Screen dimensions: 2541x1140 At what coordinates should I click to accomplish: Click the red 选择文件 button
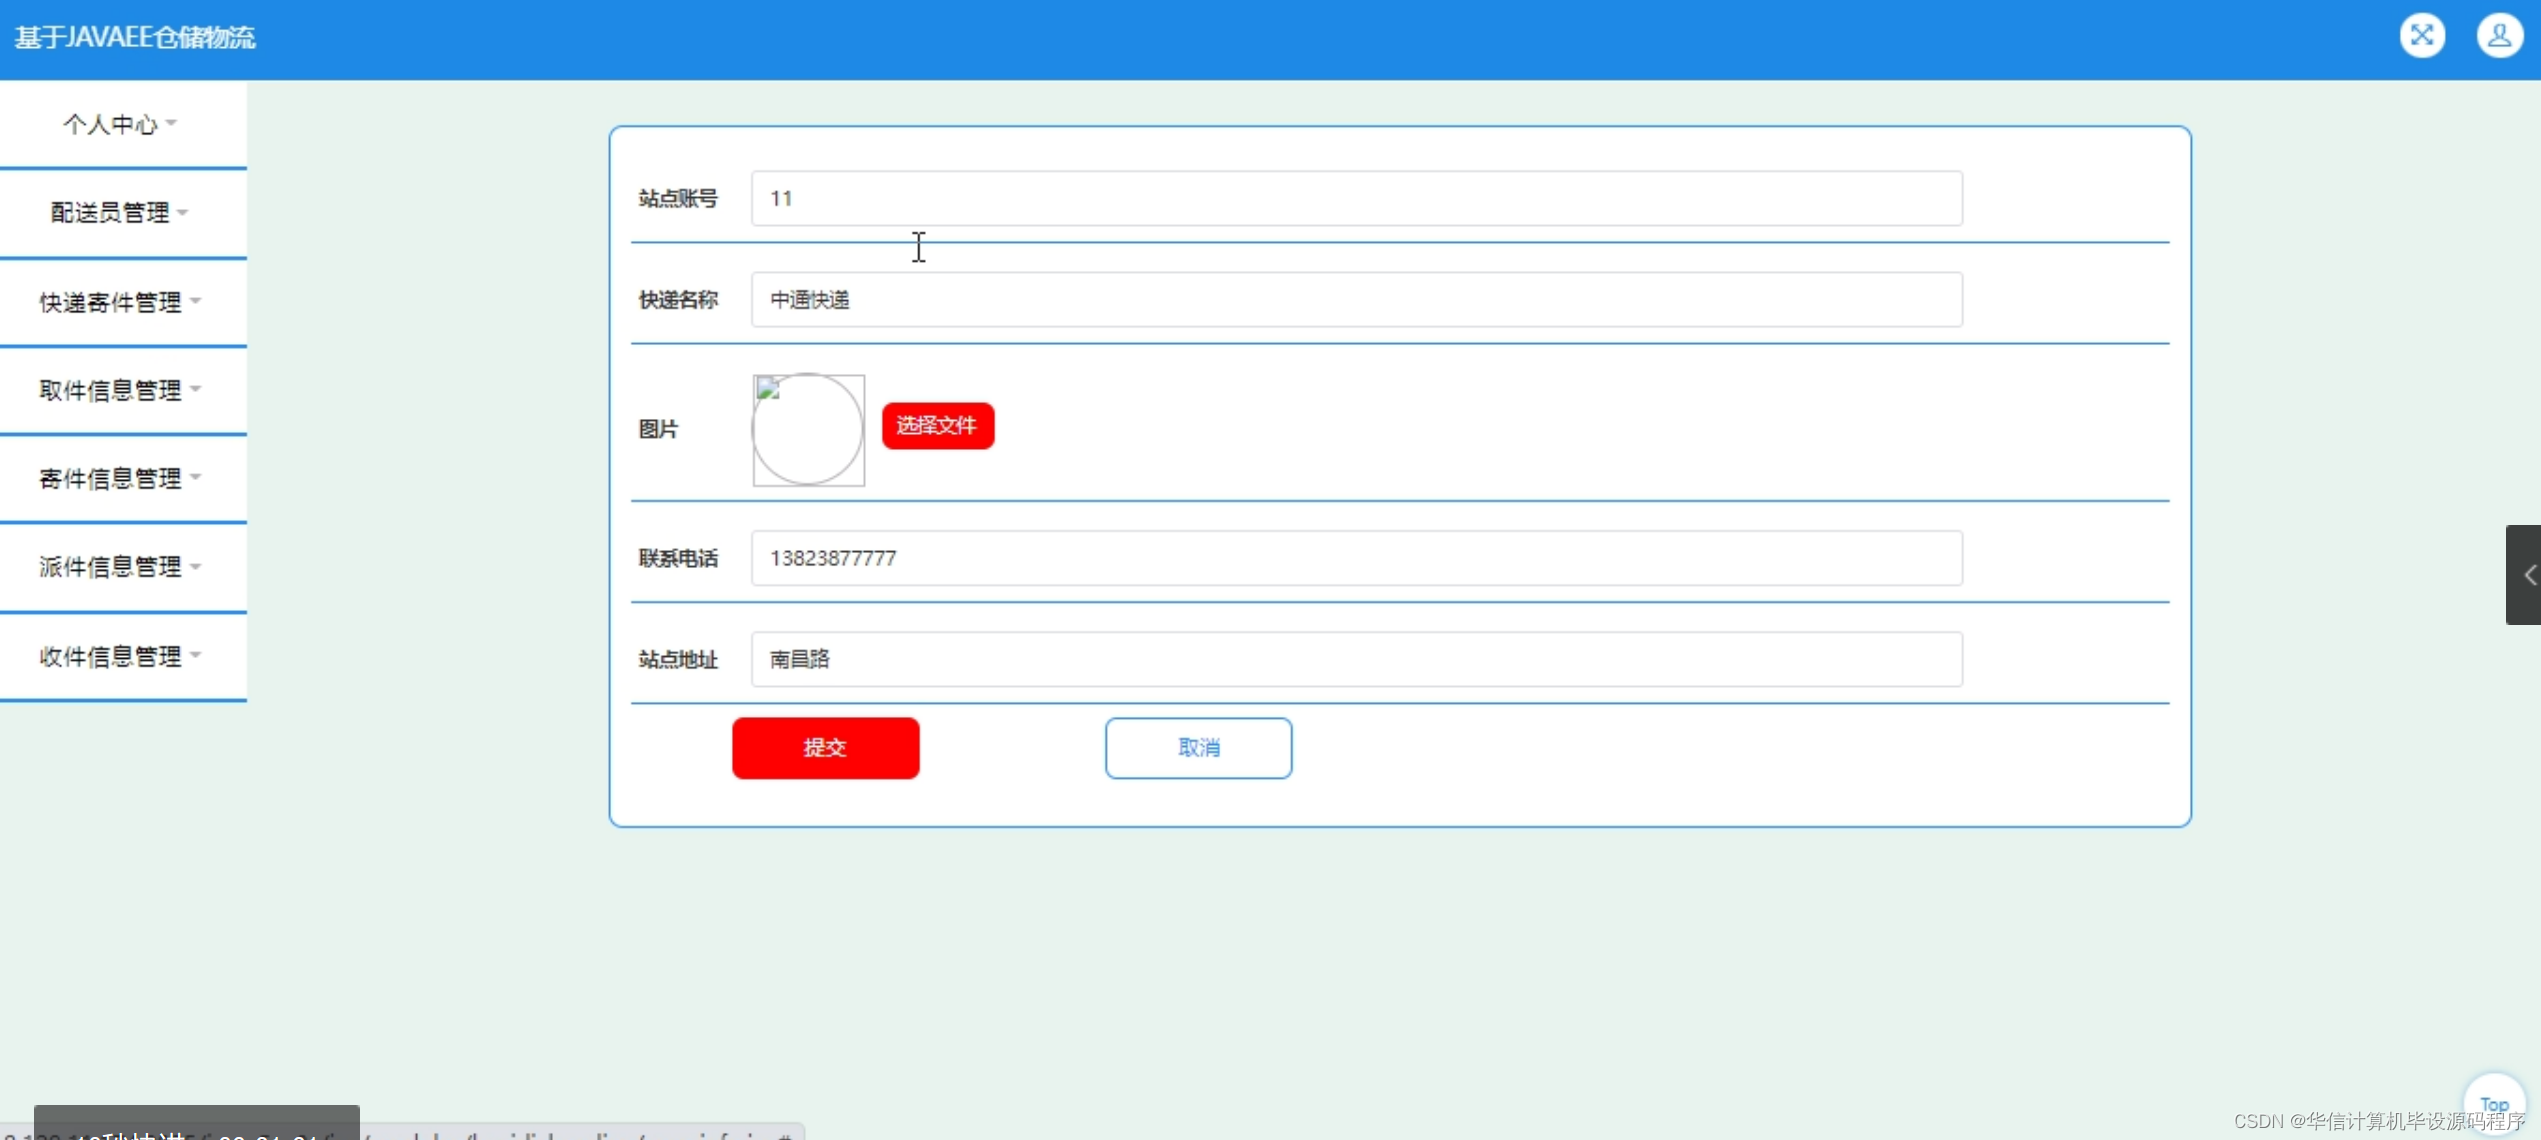(x=937, y=426)
